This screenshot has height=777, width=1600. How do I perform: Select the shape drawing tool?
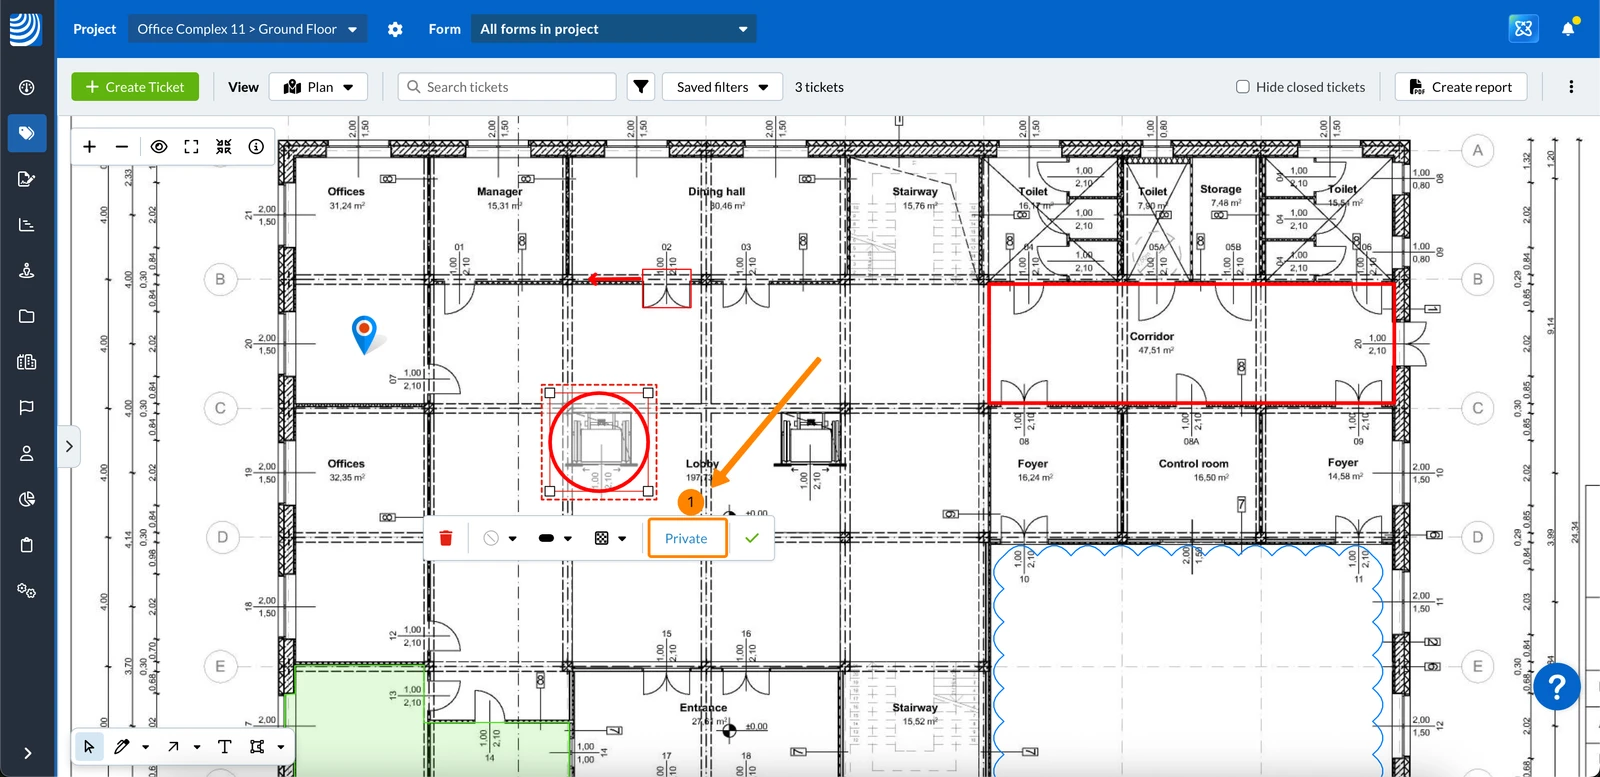pos(257,746)
